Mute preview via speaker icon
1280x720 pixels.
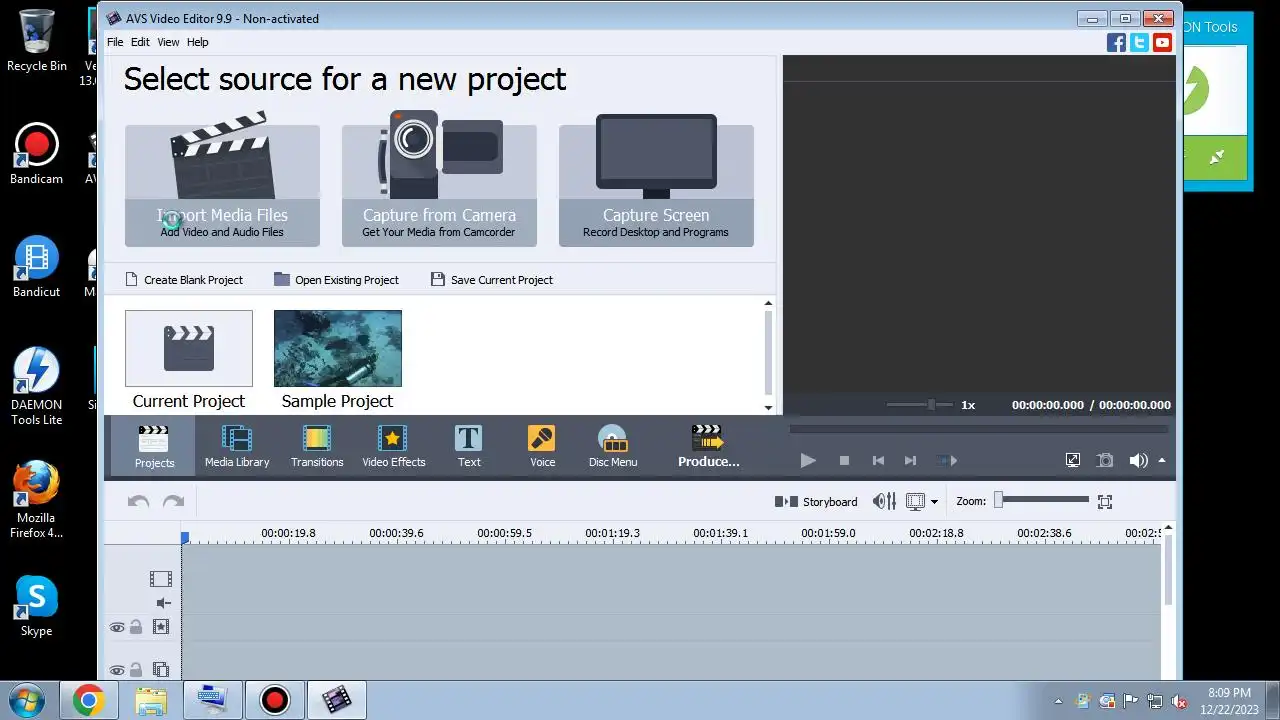[1138, 460]
